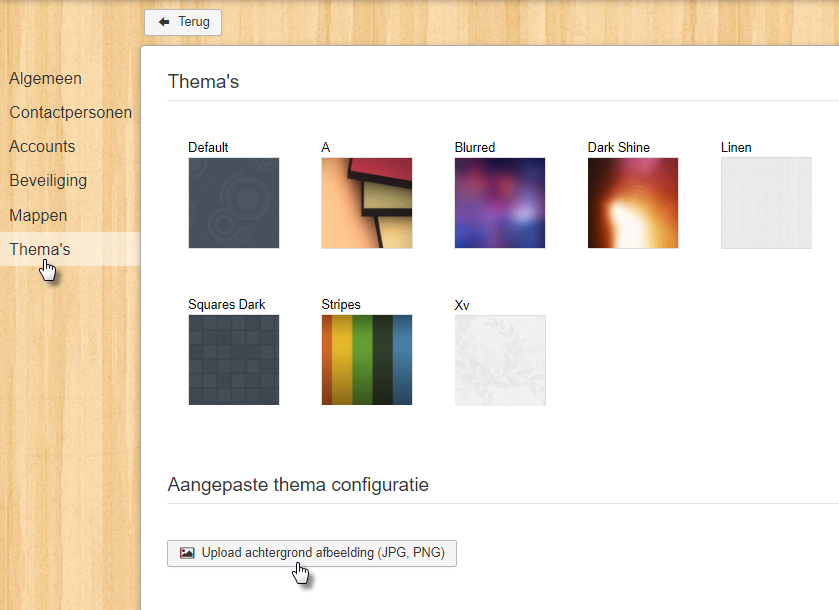Click the Dark Shine label text
839x610 pixels.
tap(619, 147)
